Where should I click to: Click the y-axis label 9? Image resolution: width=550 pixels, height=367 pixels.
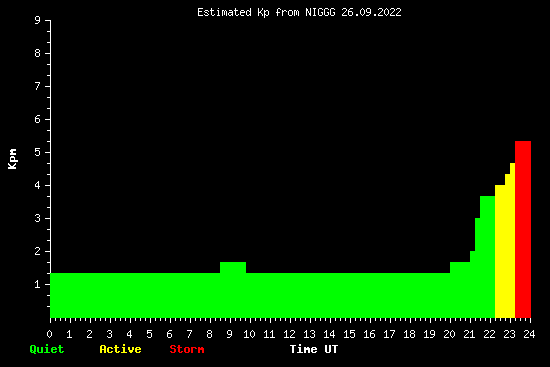coord(37,20)
